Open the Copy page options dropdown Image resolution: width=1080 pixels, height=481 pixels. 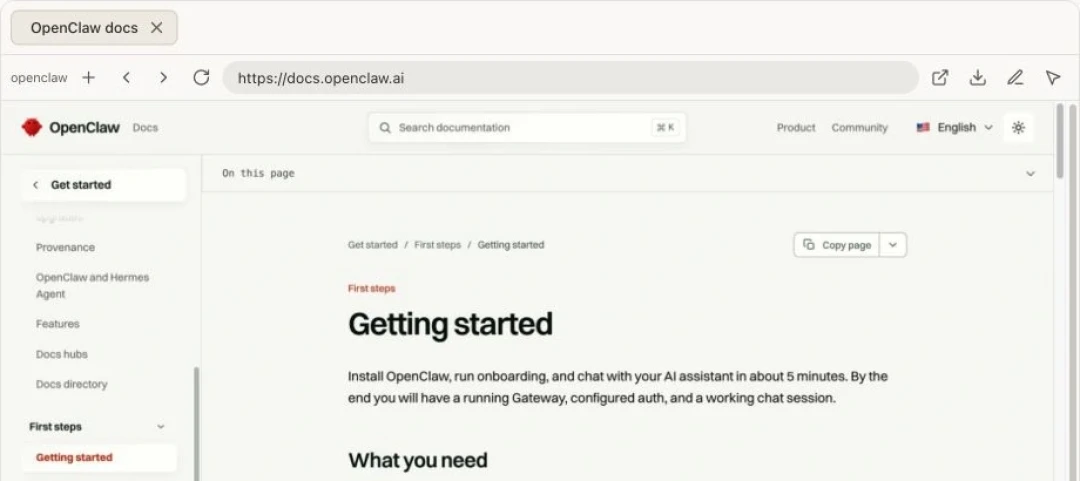[x=893, y=245]
